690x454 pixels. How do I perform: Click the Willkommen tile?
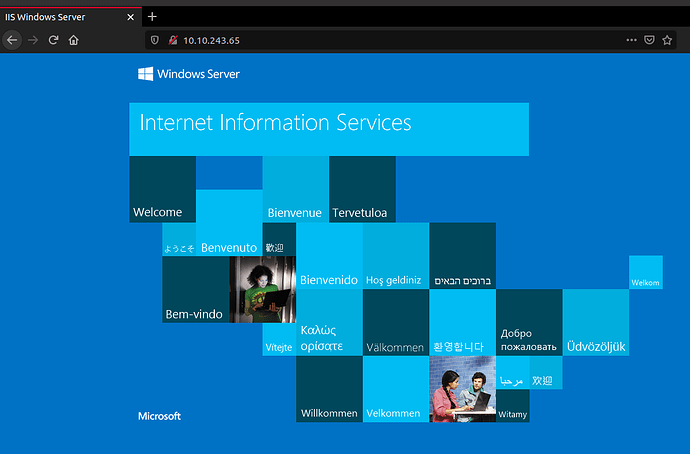[329, 389]
